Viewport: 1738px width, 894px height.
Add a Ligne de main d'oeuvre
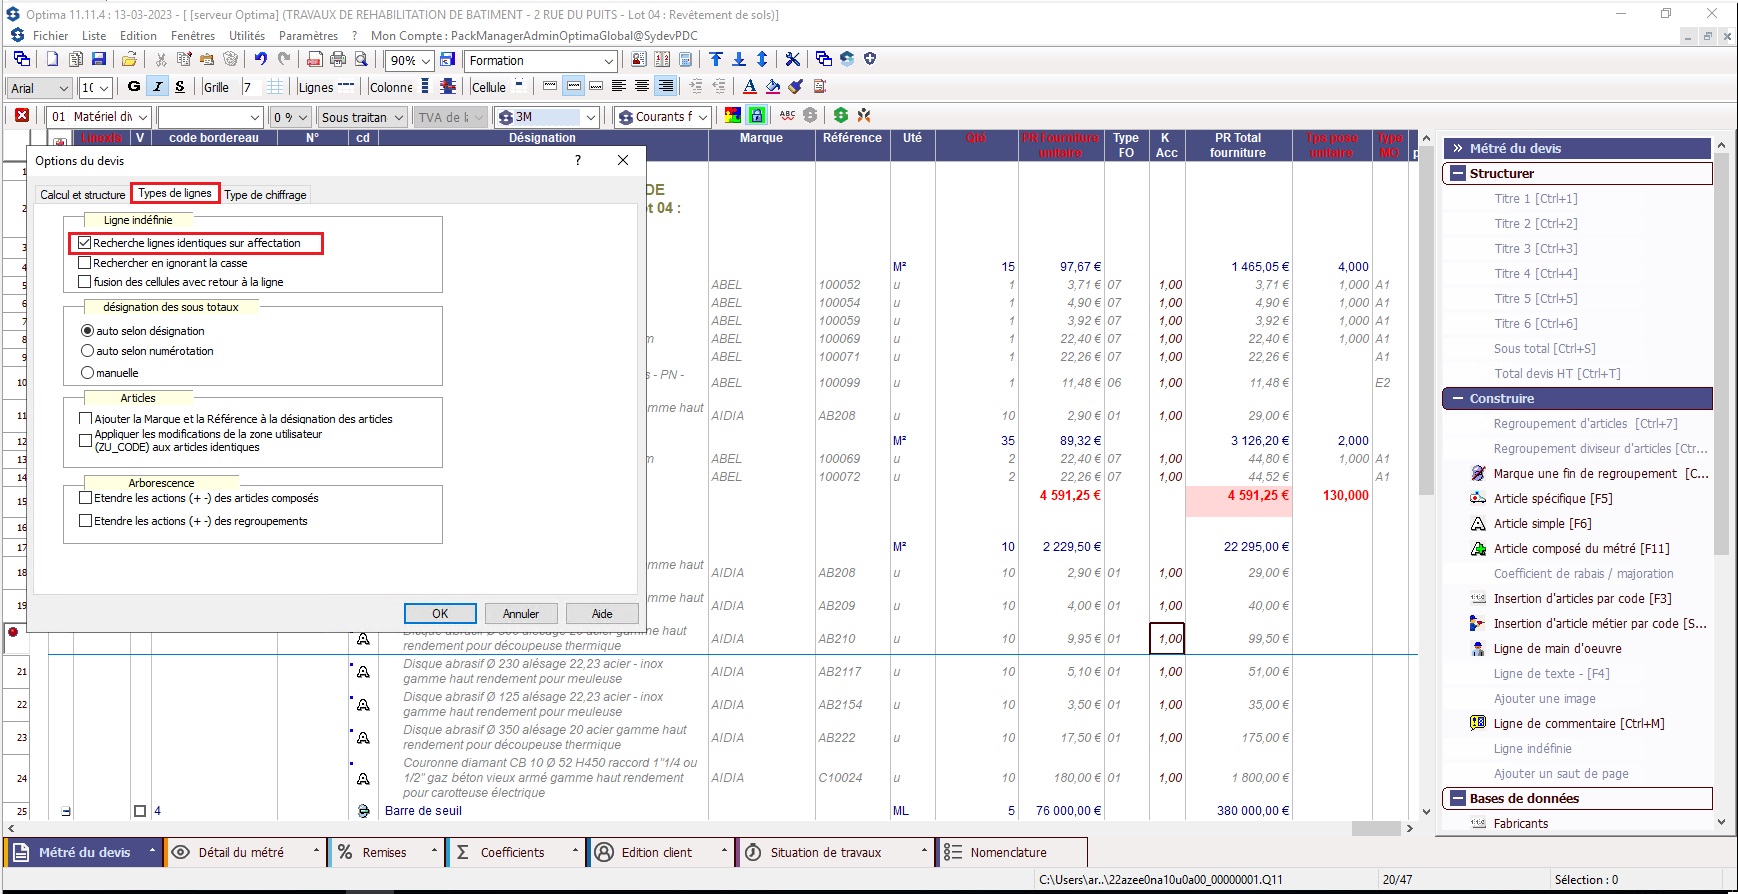pyautogui.click(x=1557, y=648)
